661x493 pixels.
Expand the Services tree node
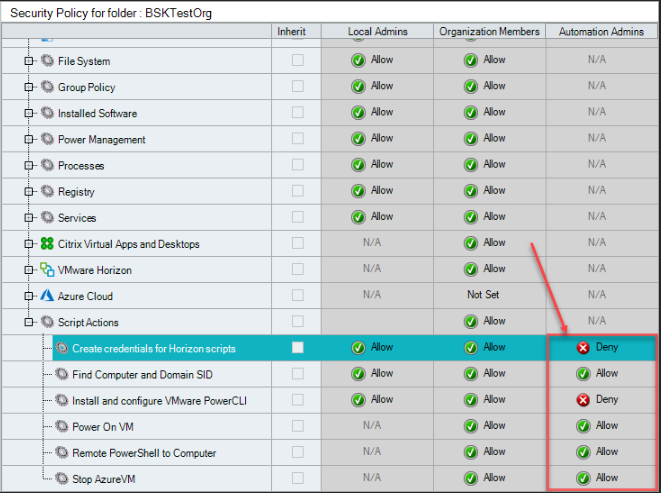point(29,218)
